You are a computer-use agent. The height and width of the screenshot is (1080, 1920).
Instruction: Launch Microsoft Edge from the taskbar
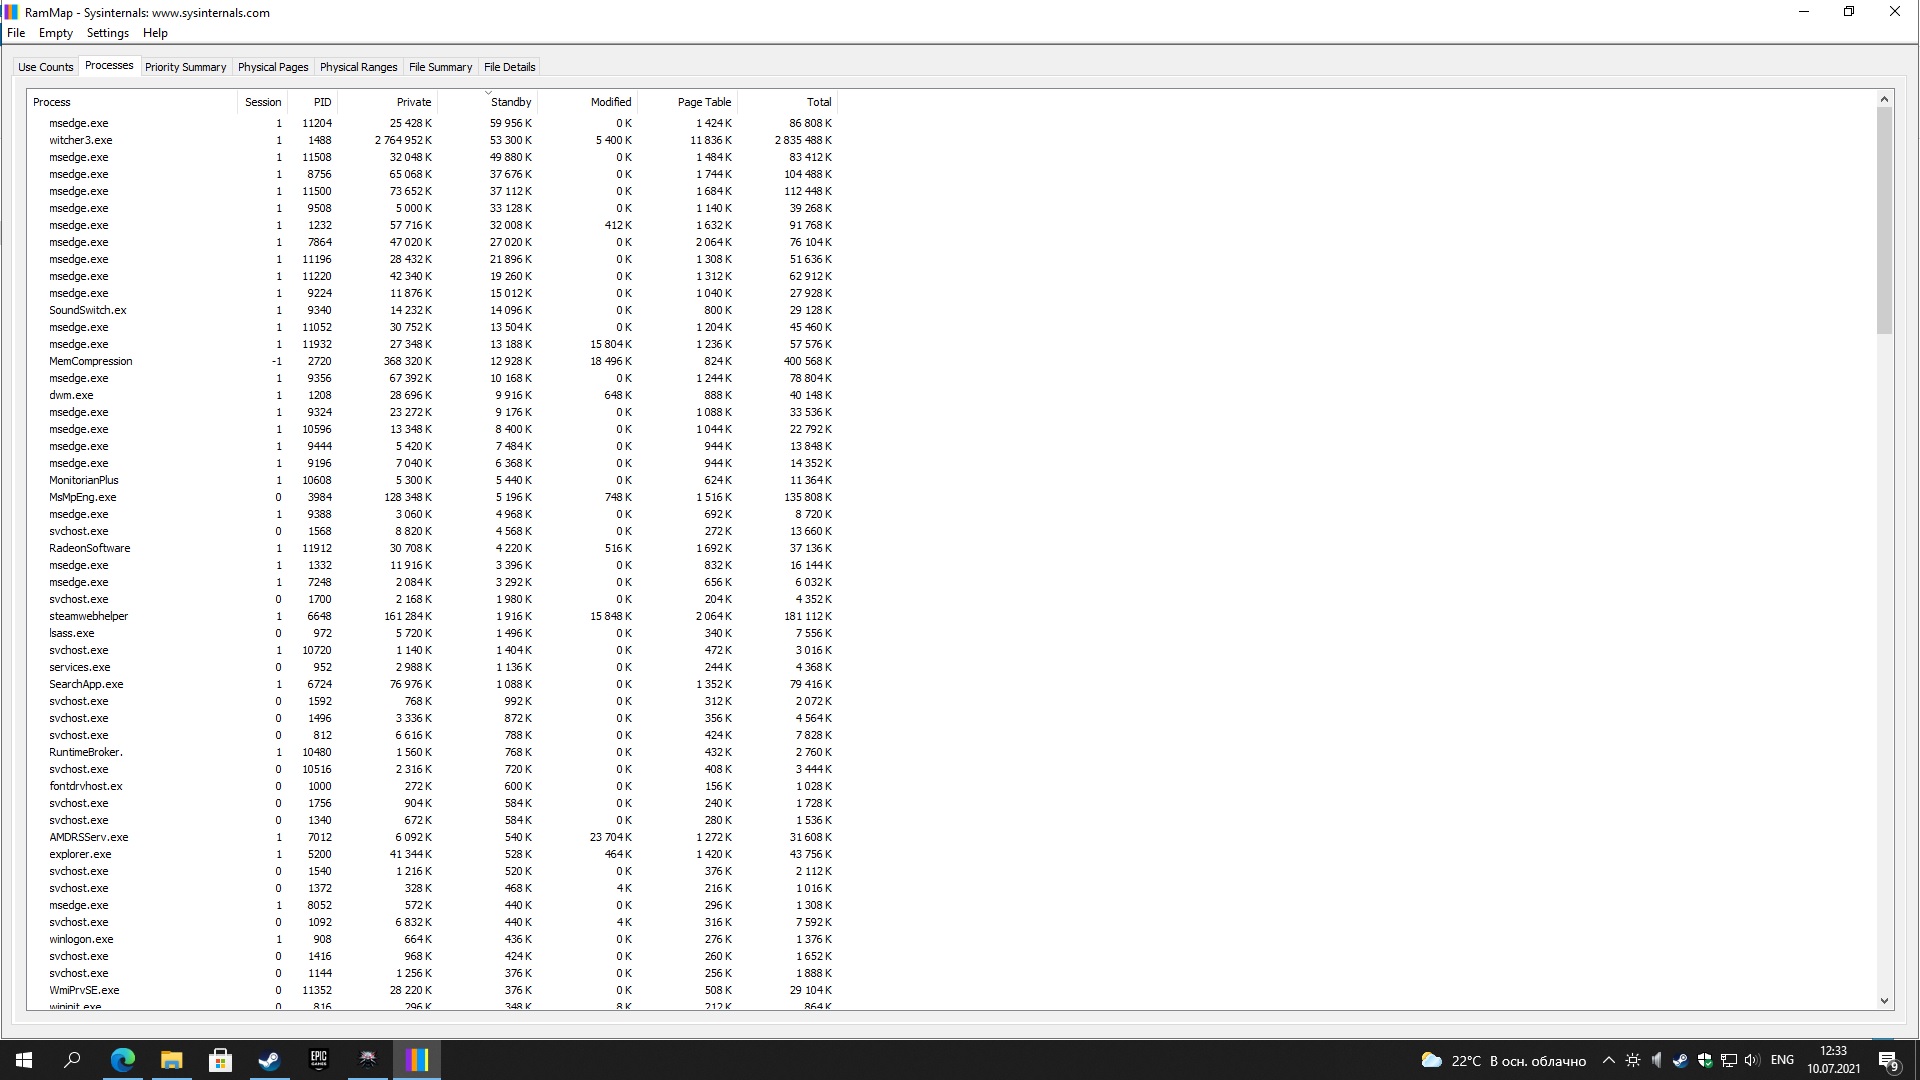click(x=122, y=1060)
